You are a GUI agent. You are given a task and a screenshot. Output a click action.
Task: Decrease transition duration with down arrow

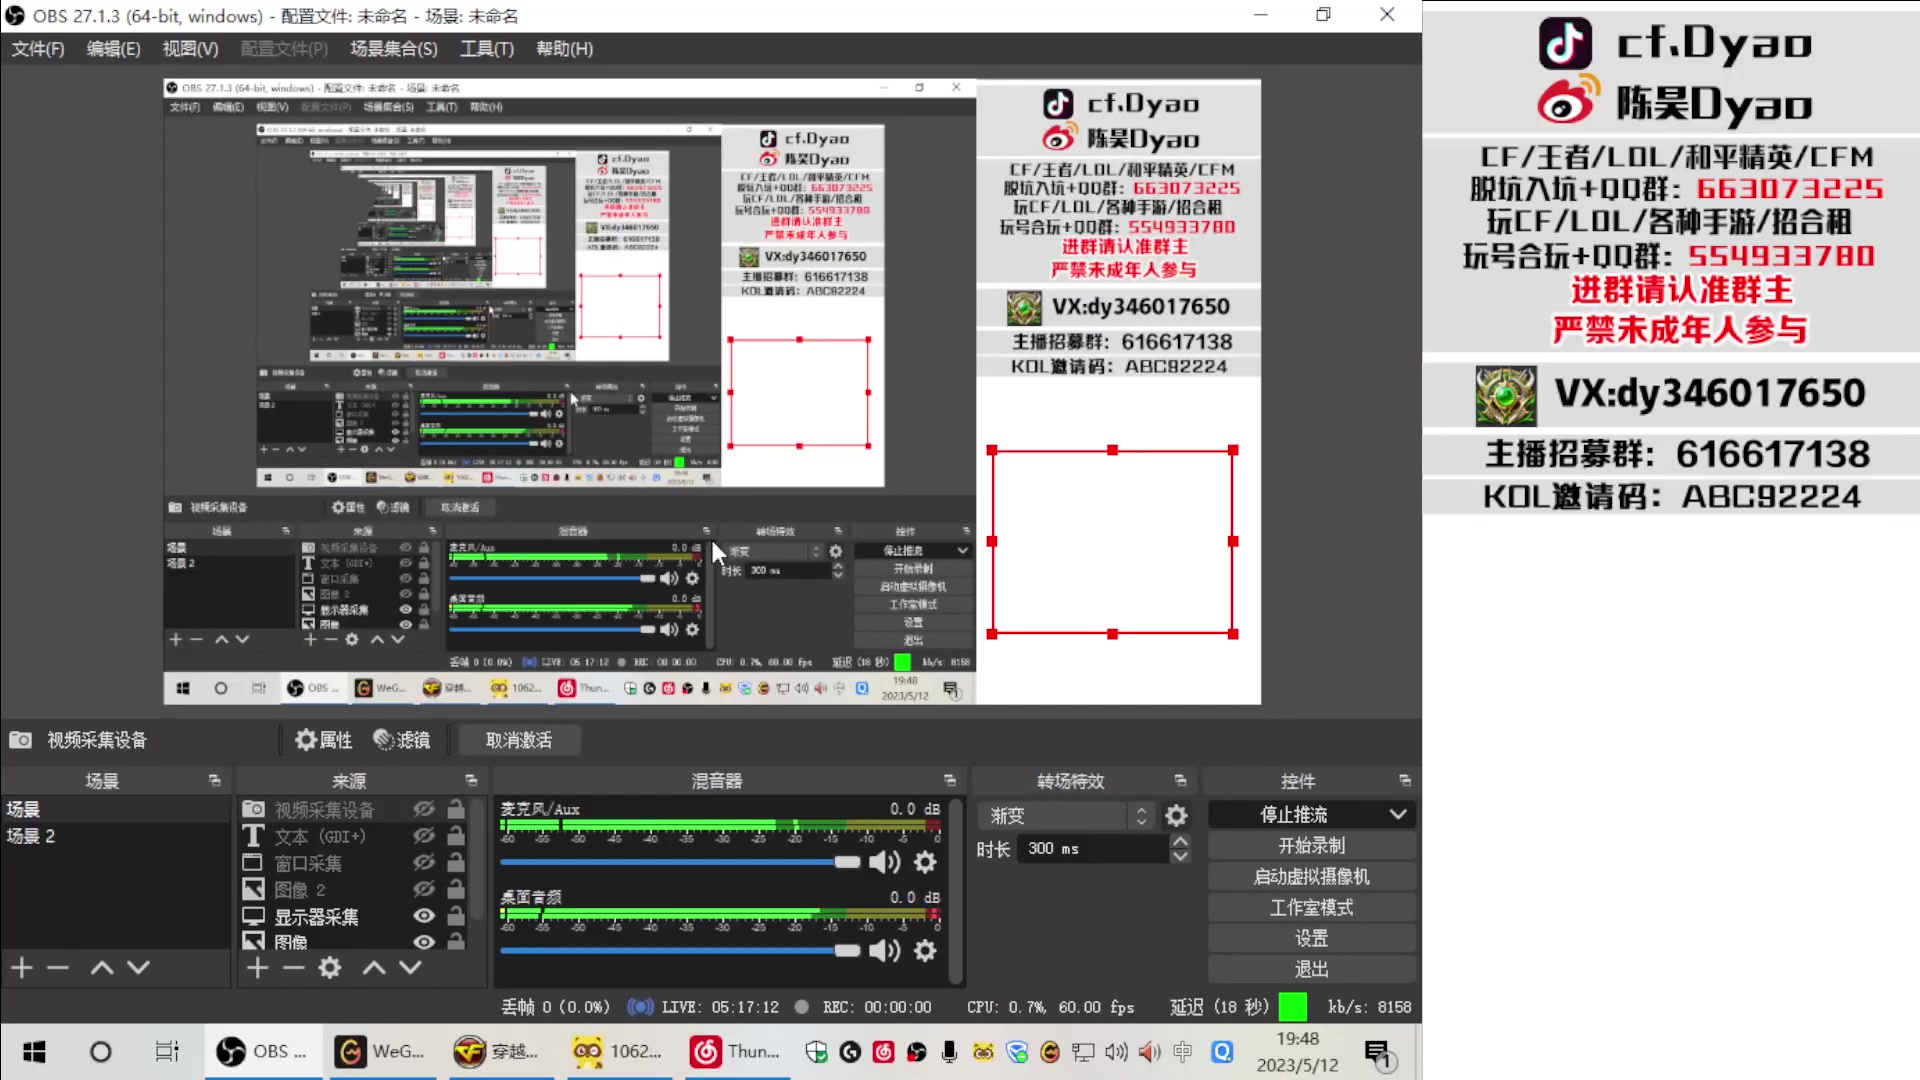(x=1180, y=856)
